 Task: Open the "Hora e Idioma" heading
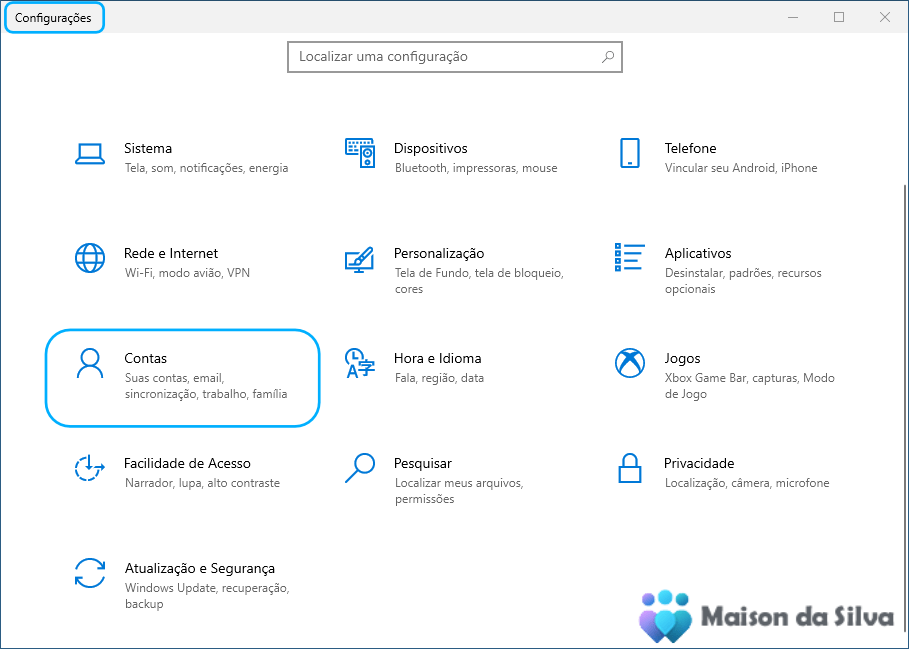click(x=438, y=358)
